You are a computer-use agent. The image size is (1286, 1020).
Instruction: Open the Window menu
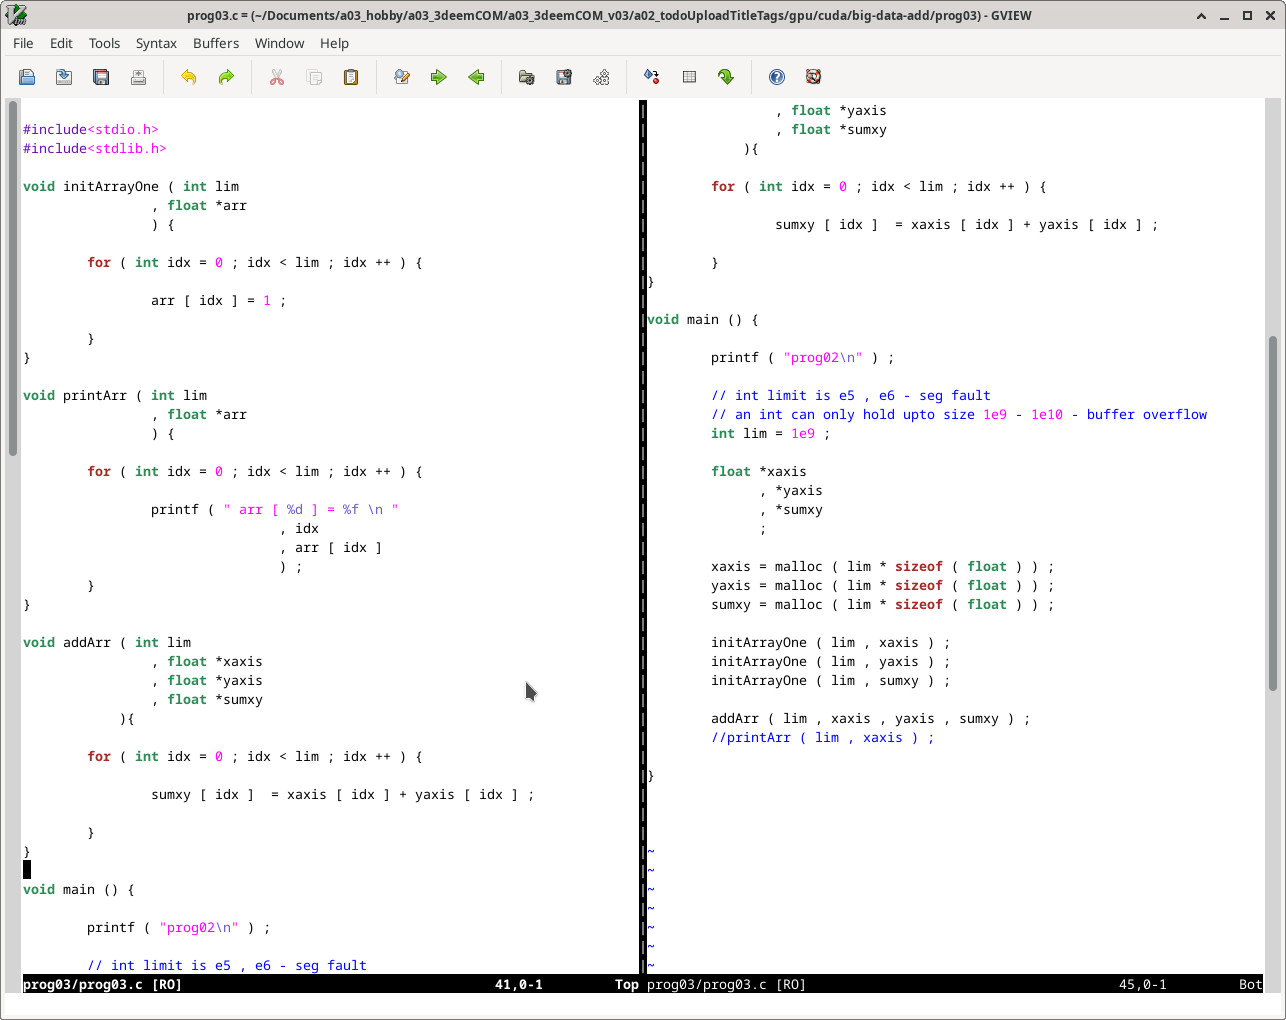pyautogui.click(x=279, y=43)
